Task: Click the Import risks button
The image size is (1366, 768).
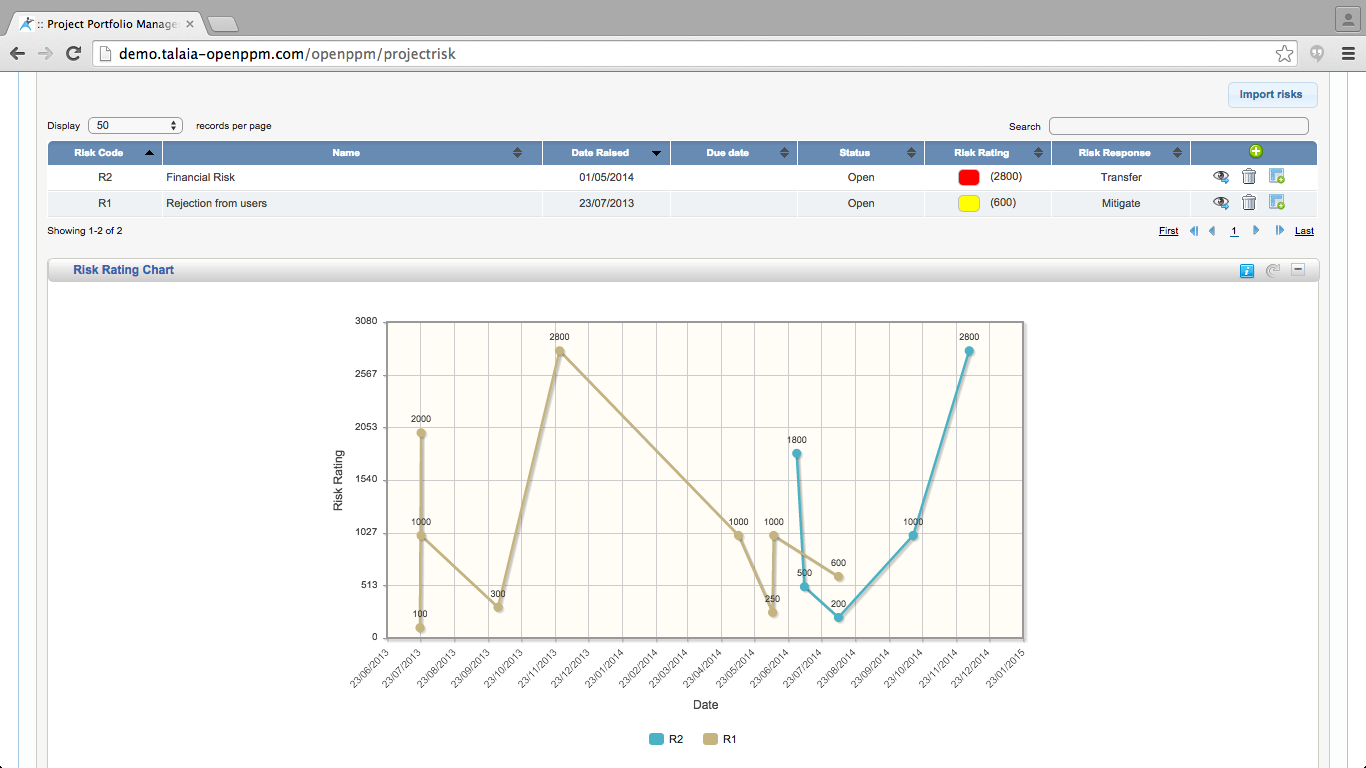Action: click(1272, 94)
